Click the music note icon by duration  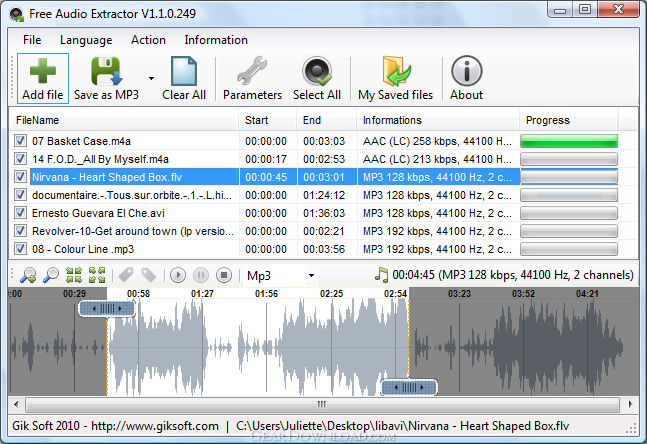[382, 275]
